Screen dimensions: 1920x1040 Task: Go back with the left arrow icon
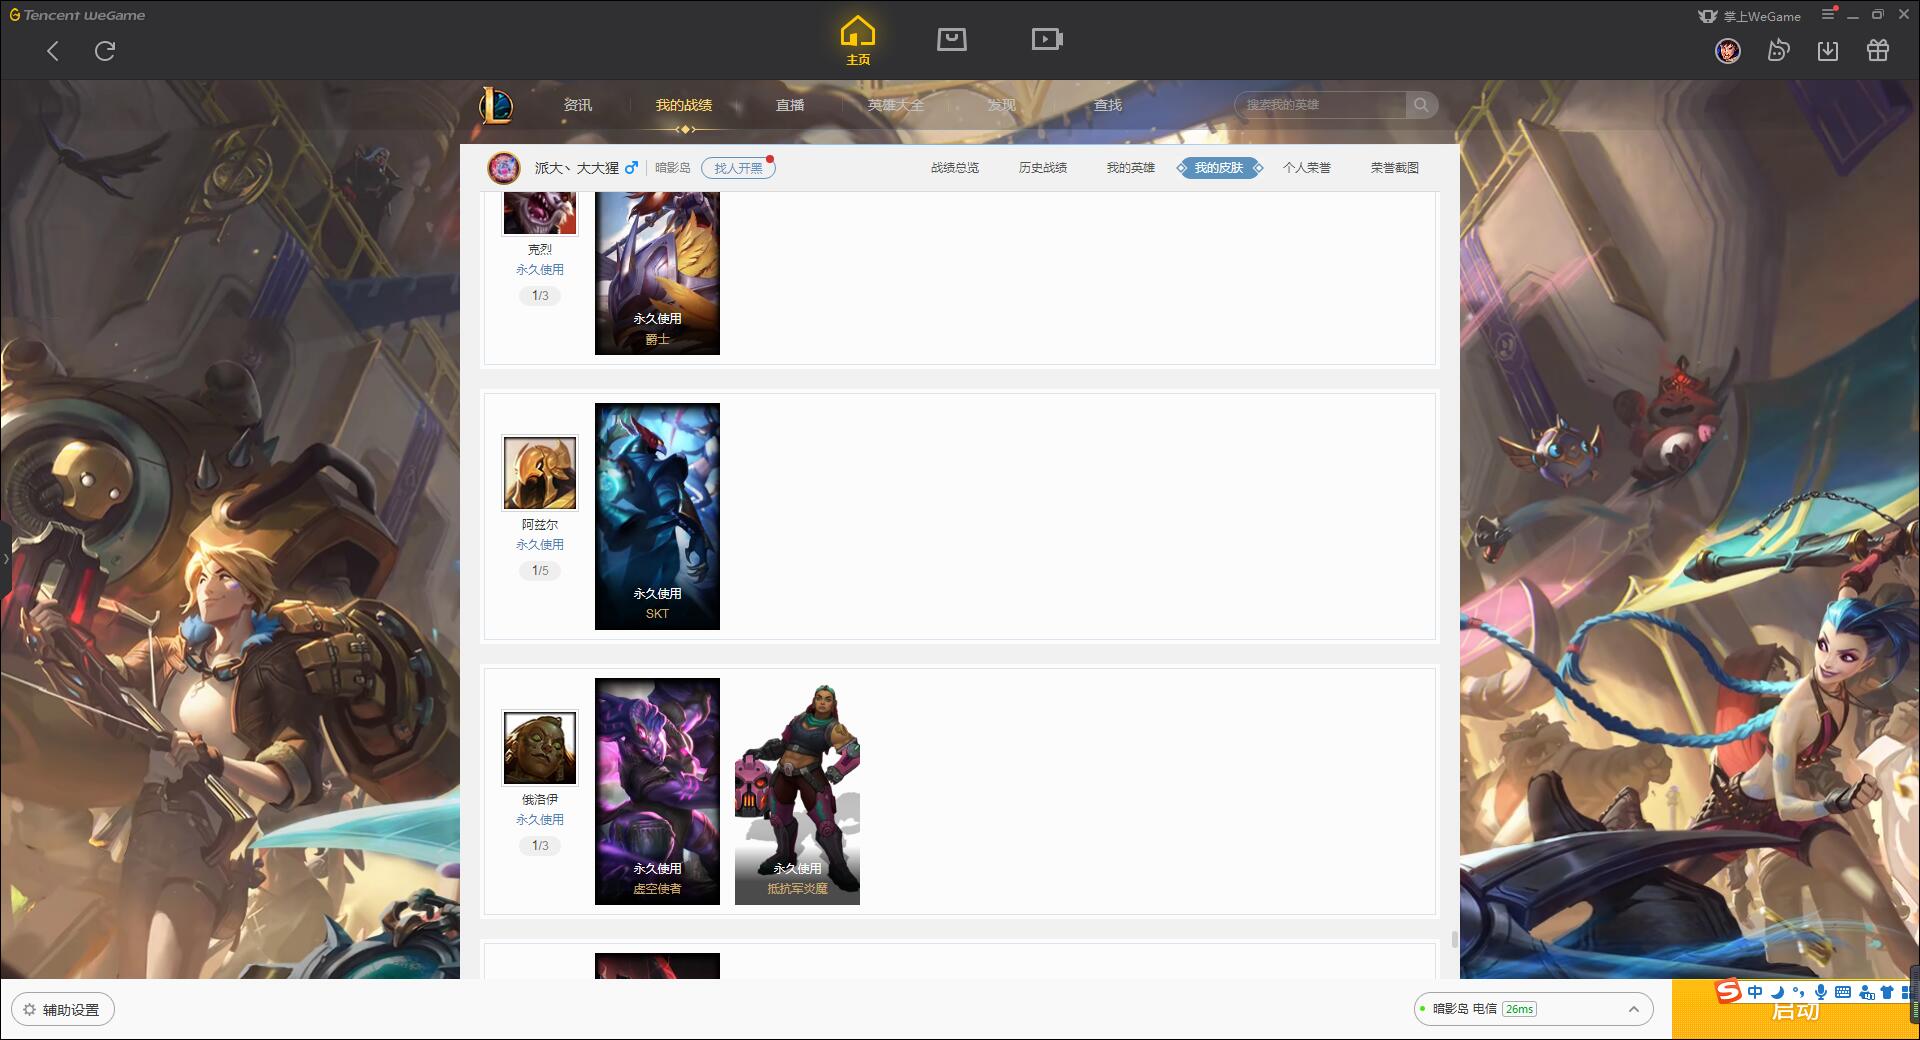coord(53,51)
